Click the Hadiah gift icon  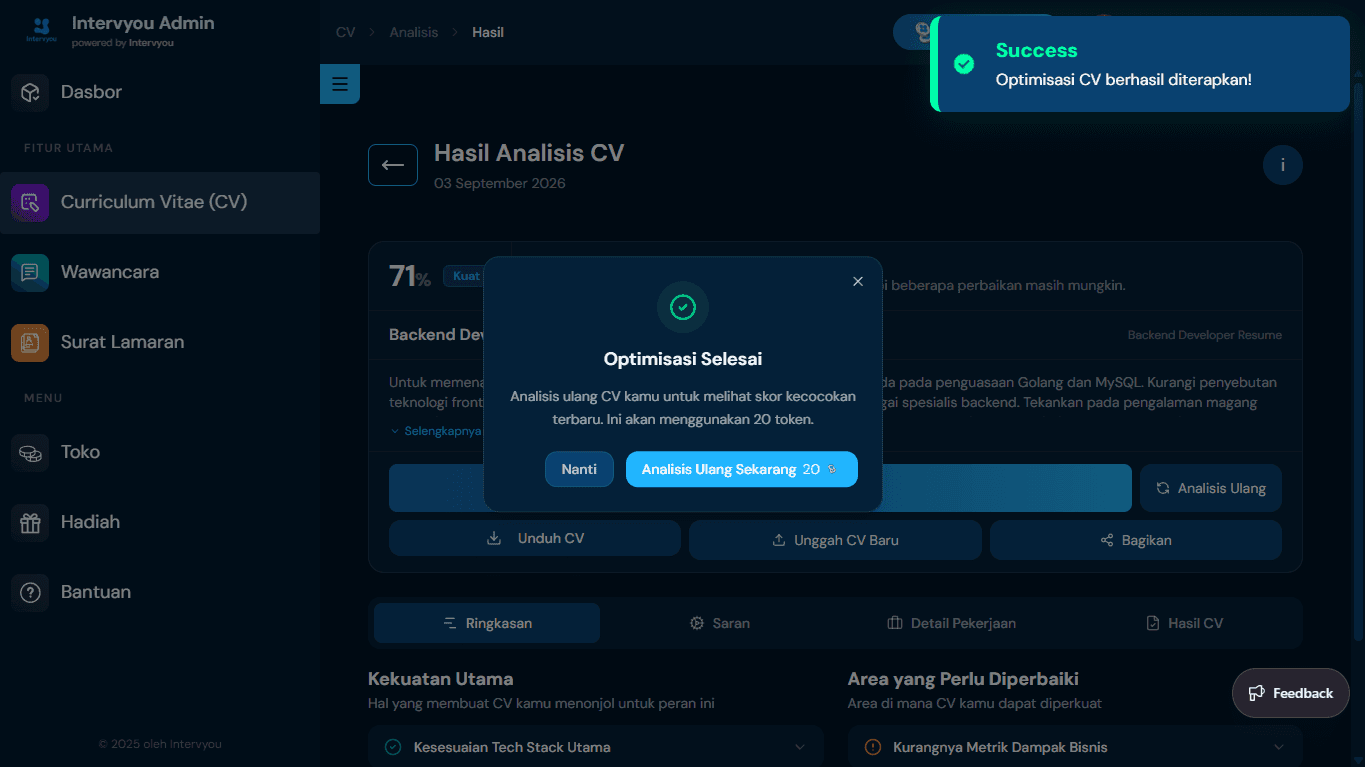coord(30,522)
